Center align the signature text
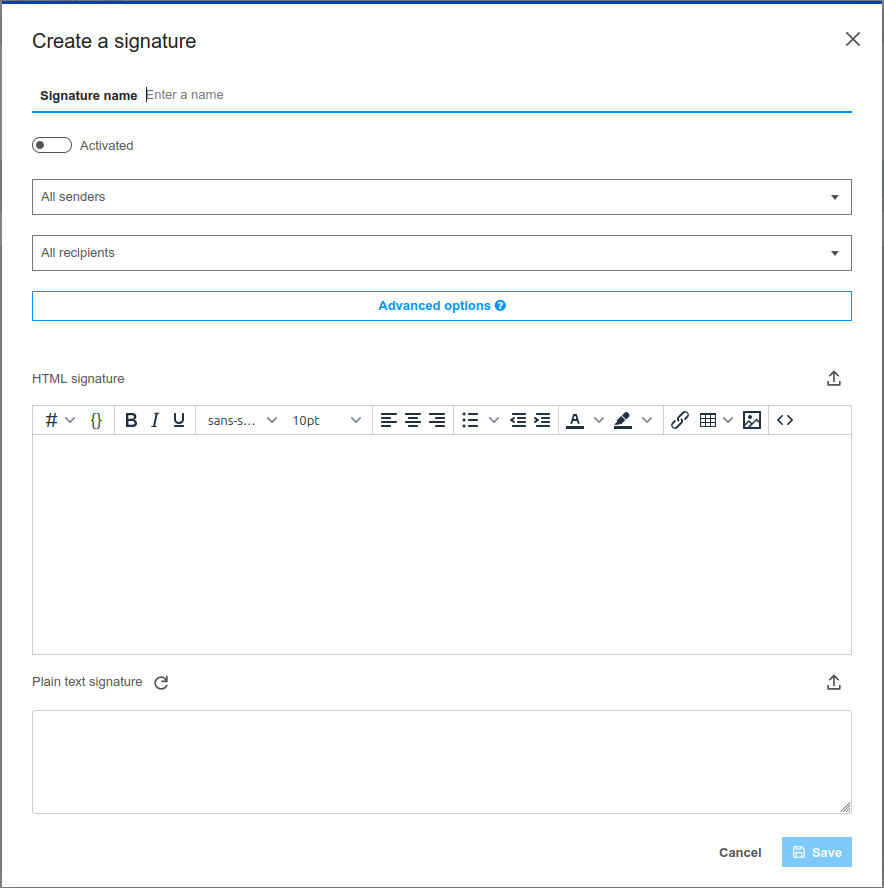884x888 pixels. coord(412,421)
